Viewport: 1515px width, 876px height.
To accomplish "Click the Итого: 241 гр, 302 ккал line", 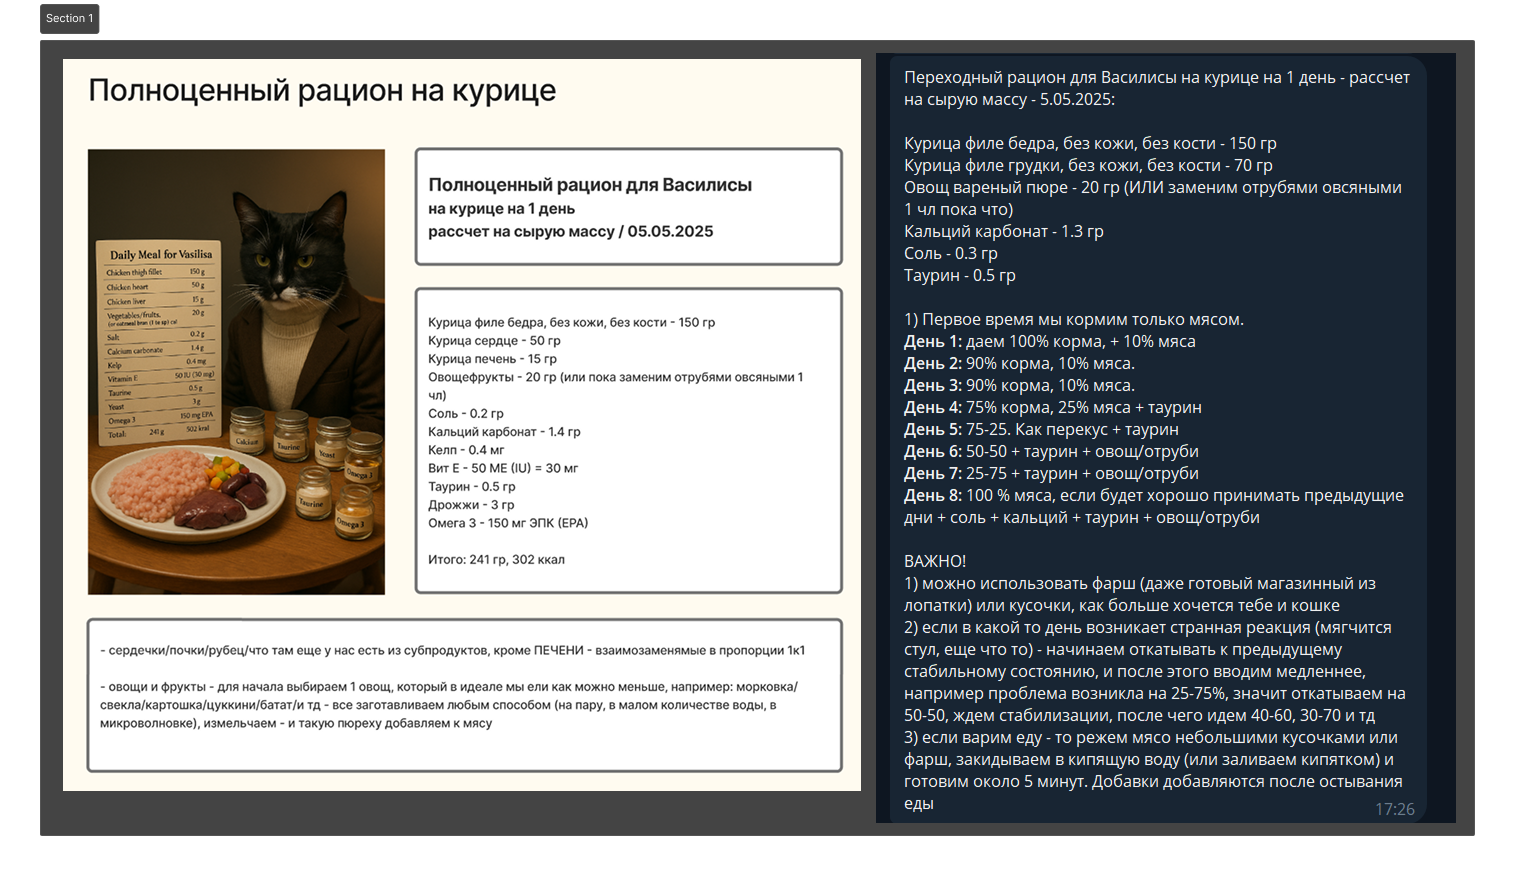I will (x=496, y=560).
